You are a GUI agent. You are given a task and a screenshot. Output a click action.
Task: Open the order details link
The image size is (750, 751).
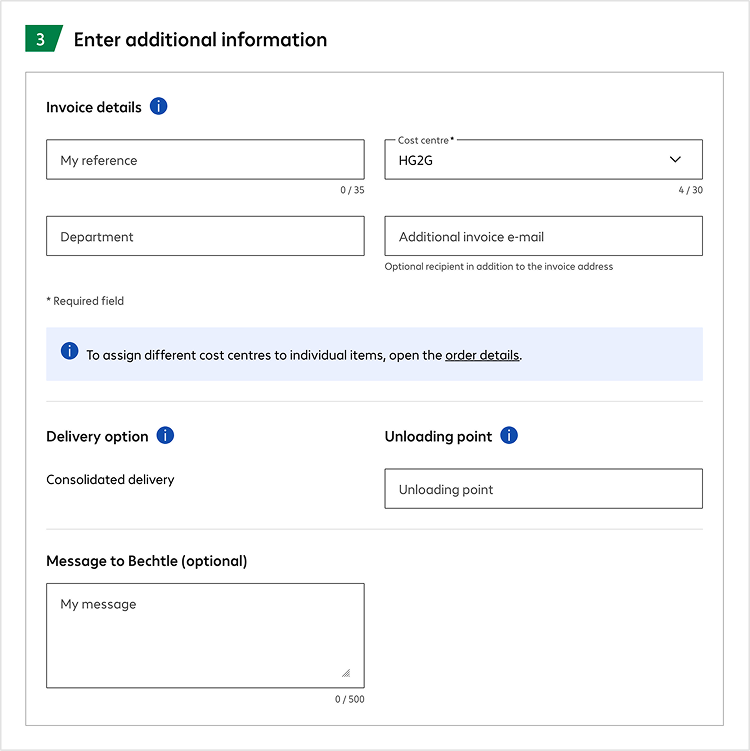point(482,355)
